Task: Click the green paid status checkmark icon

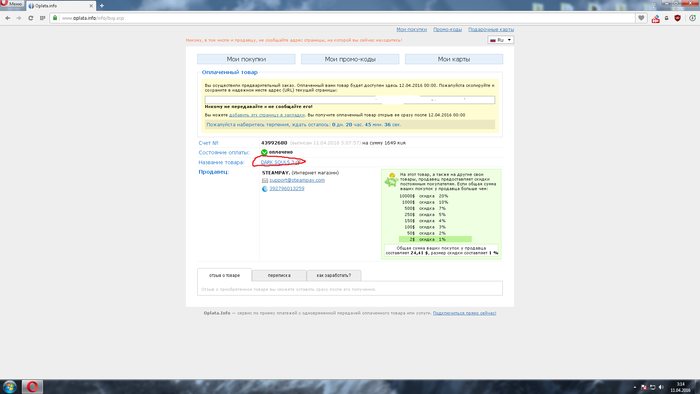Action: 264,152
